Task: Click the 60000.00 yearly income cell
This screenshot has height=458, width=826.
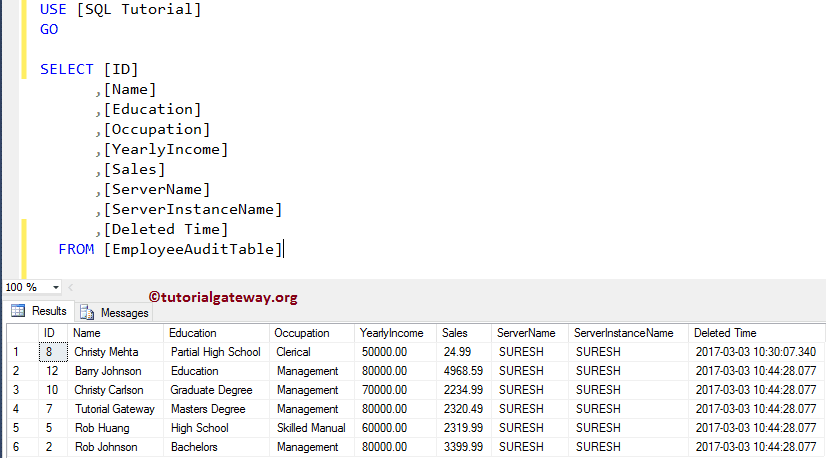Action: [396, 428]
